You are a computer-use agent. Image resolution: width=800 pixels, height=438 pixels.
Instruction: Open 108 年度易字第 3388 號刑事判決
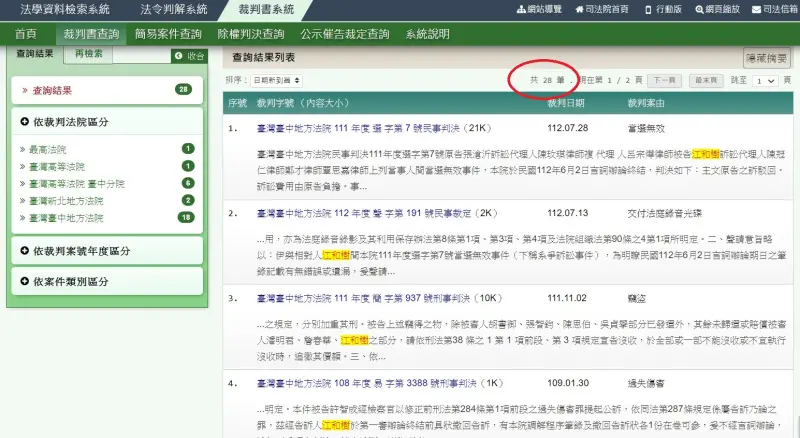[366, 383]
